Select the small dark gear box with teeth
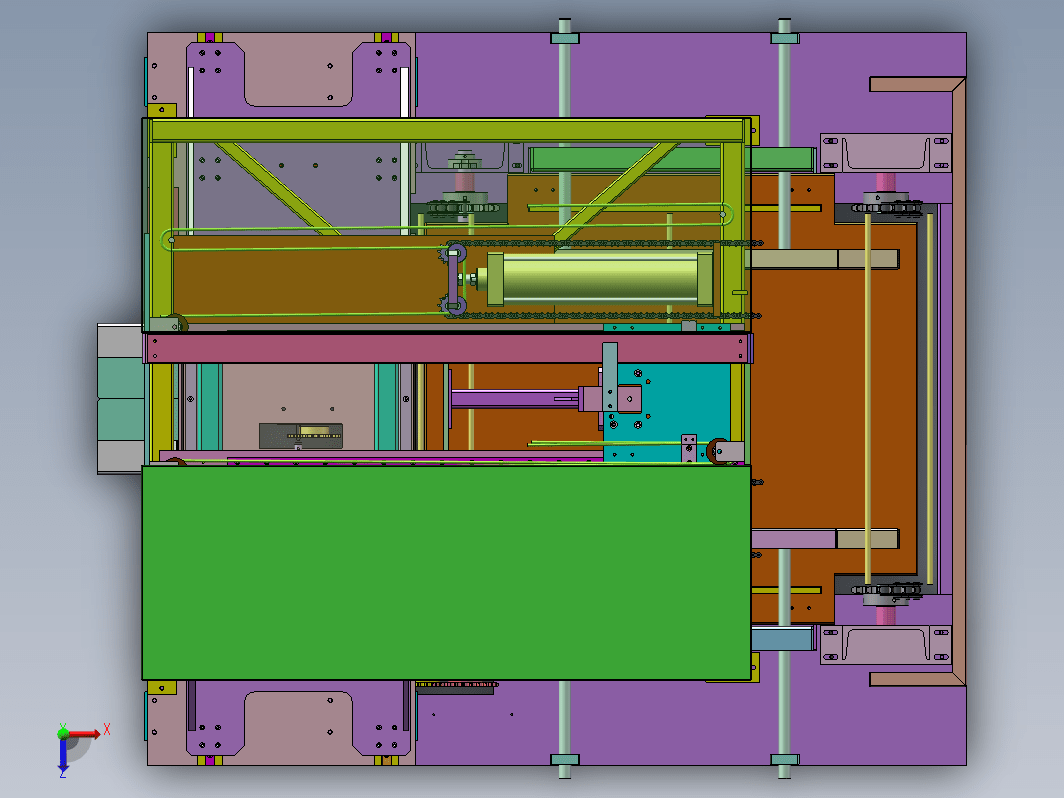The width and height of the screenshot is (1064, 798). [x=301, y=436]
